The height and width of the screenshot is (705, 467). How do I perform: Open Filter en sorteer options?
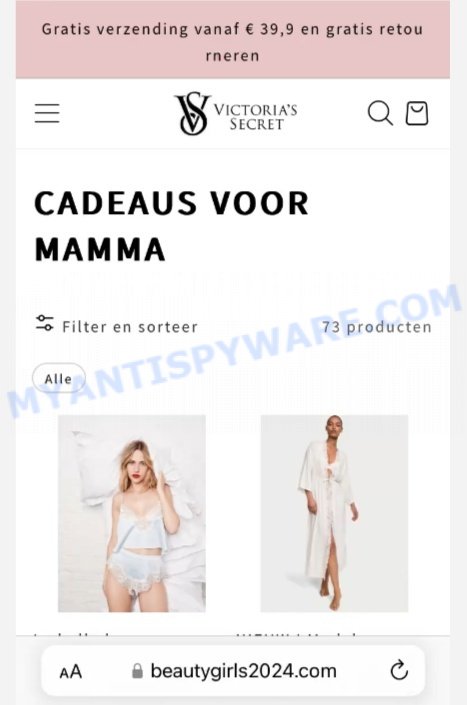tap(117, 326)
